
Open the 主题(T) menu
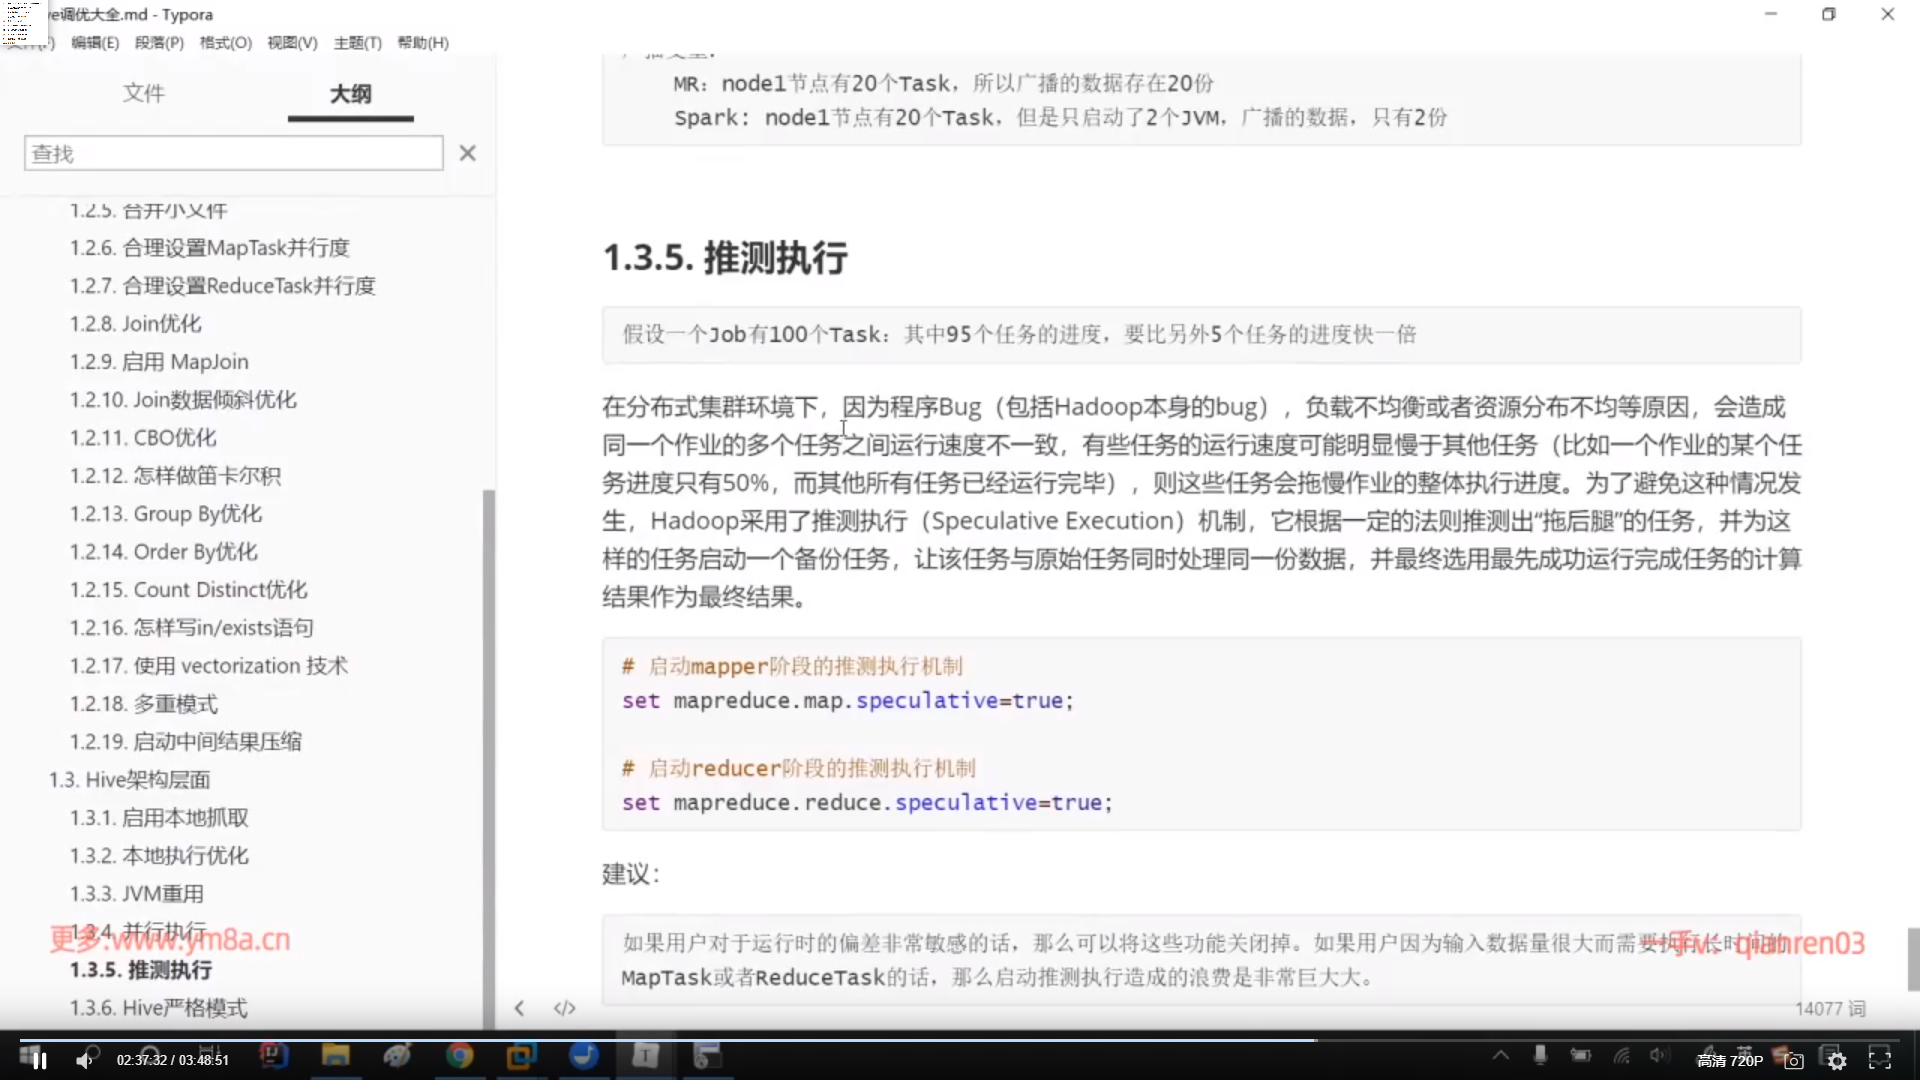click(x=357, y=42)
